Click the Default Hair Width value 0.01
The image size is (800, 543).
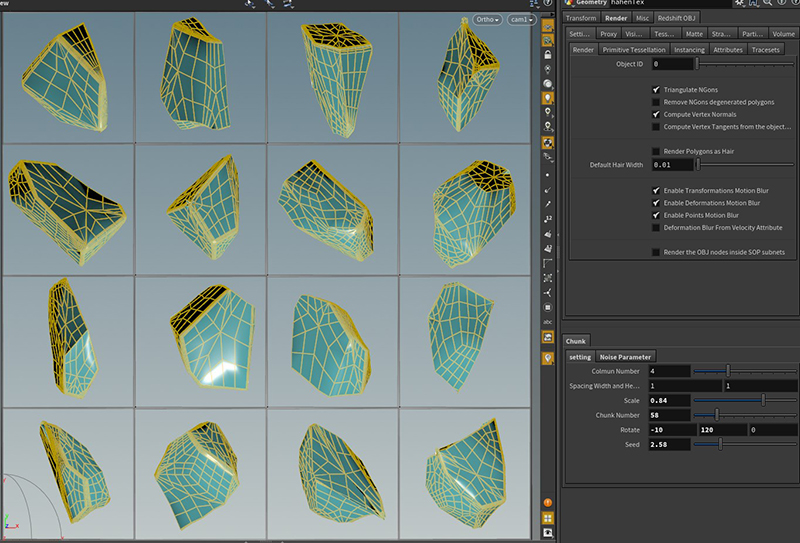click(x=672, y=164)
